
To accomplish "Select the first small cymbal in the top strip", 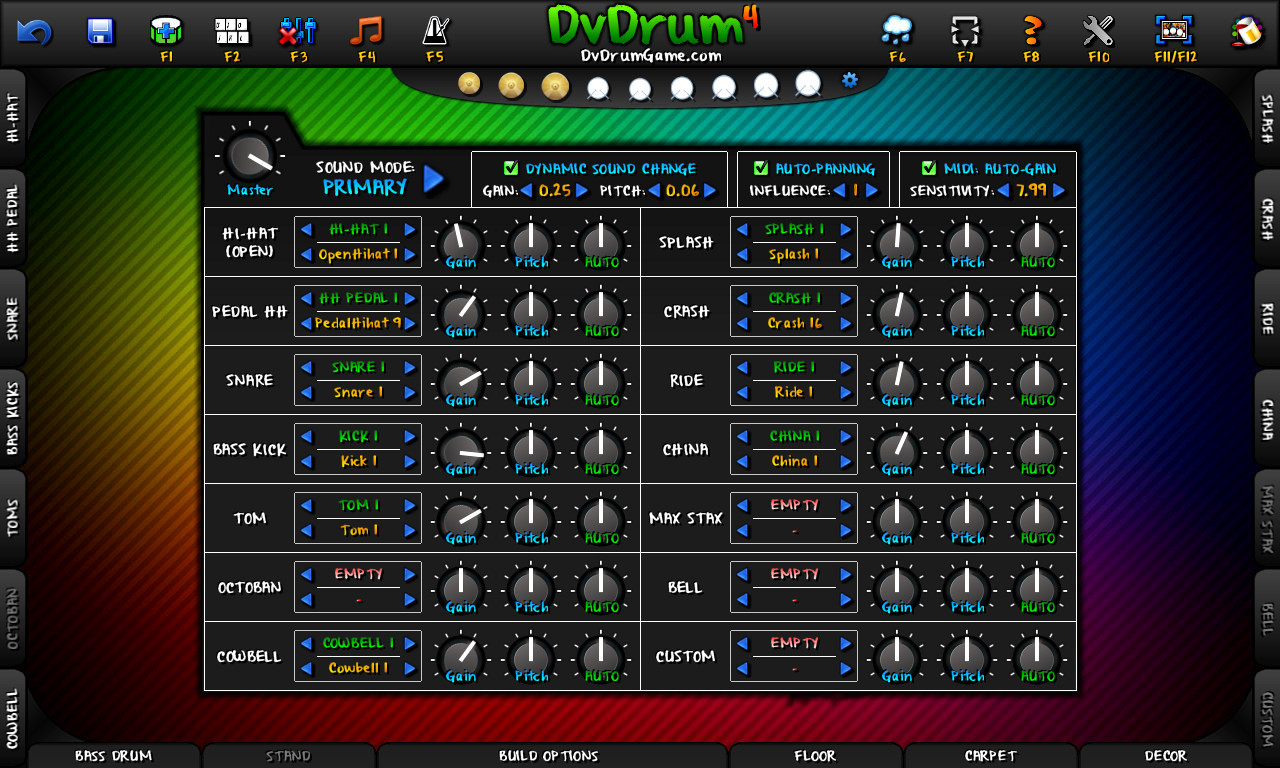I will point(469,83).
